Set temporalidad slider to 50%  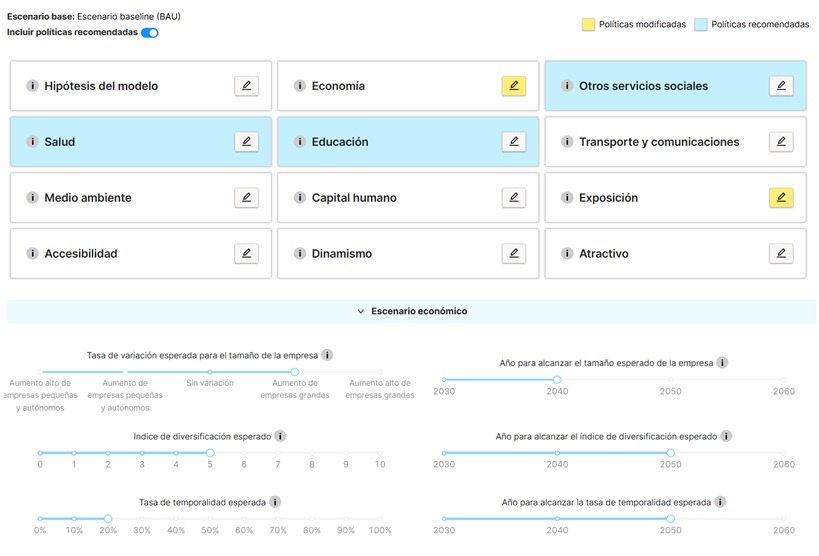(210, 518)
